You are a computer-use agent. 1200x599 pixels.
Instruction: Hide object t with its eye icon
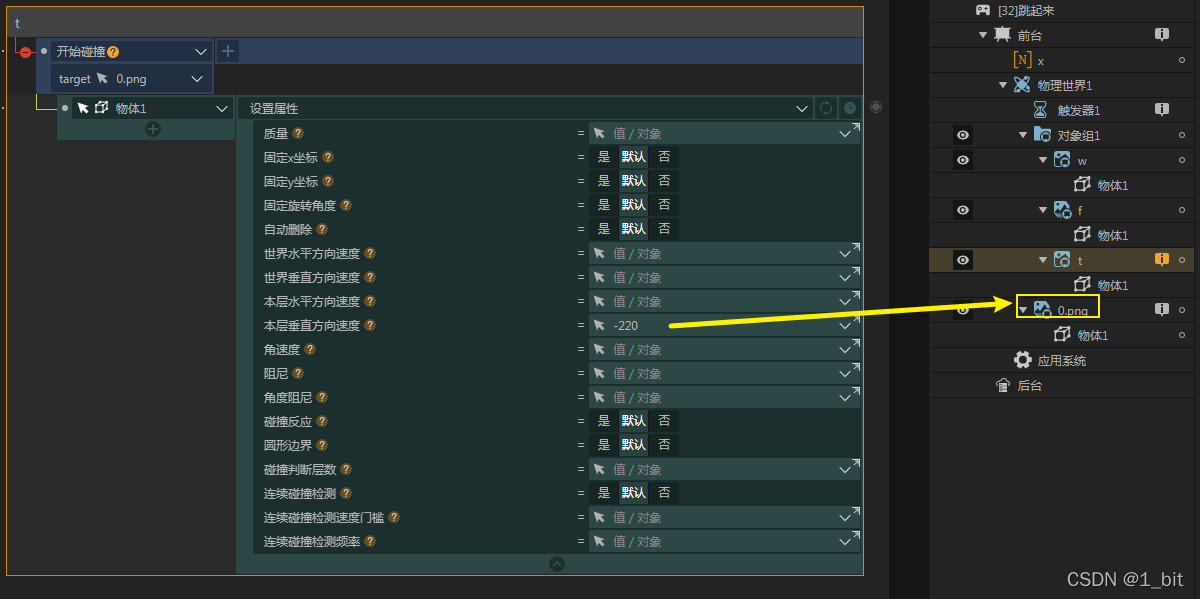point(963,260)
